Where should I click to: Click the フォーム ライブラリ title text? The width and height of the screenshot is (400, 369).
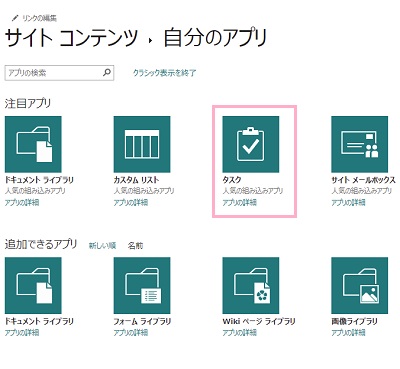(x=142, y=321)
